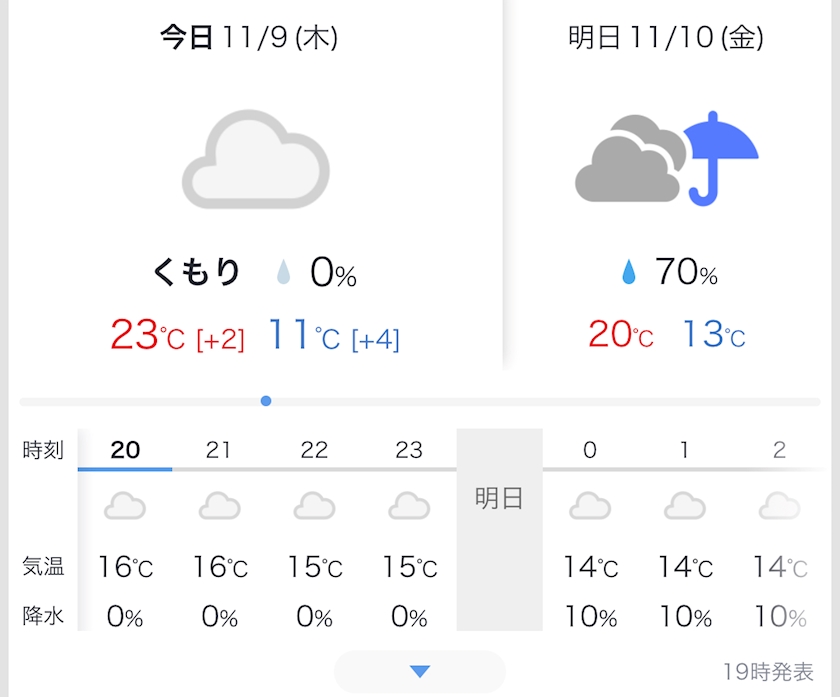Screen dimensions: 840x697
Task: Click the cloud icon under hour 21
Action: click(x=219, y=506)
